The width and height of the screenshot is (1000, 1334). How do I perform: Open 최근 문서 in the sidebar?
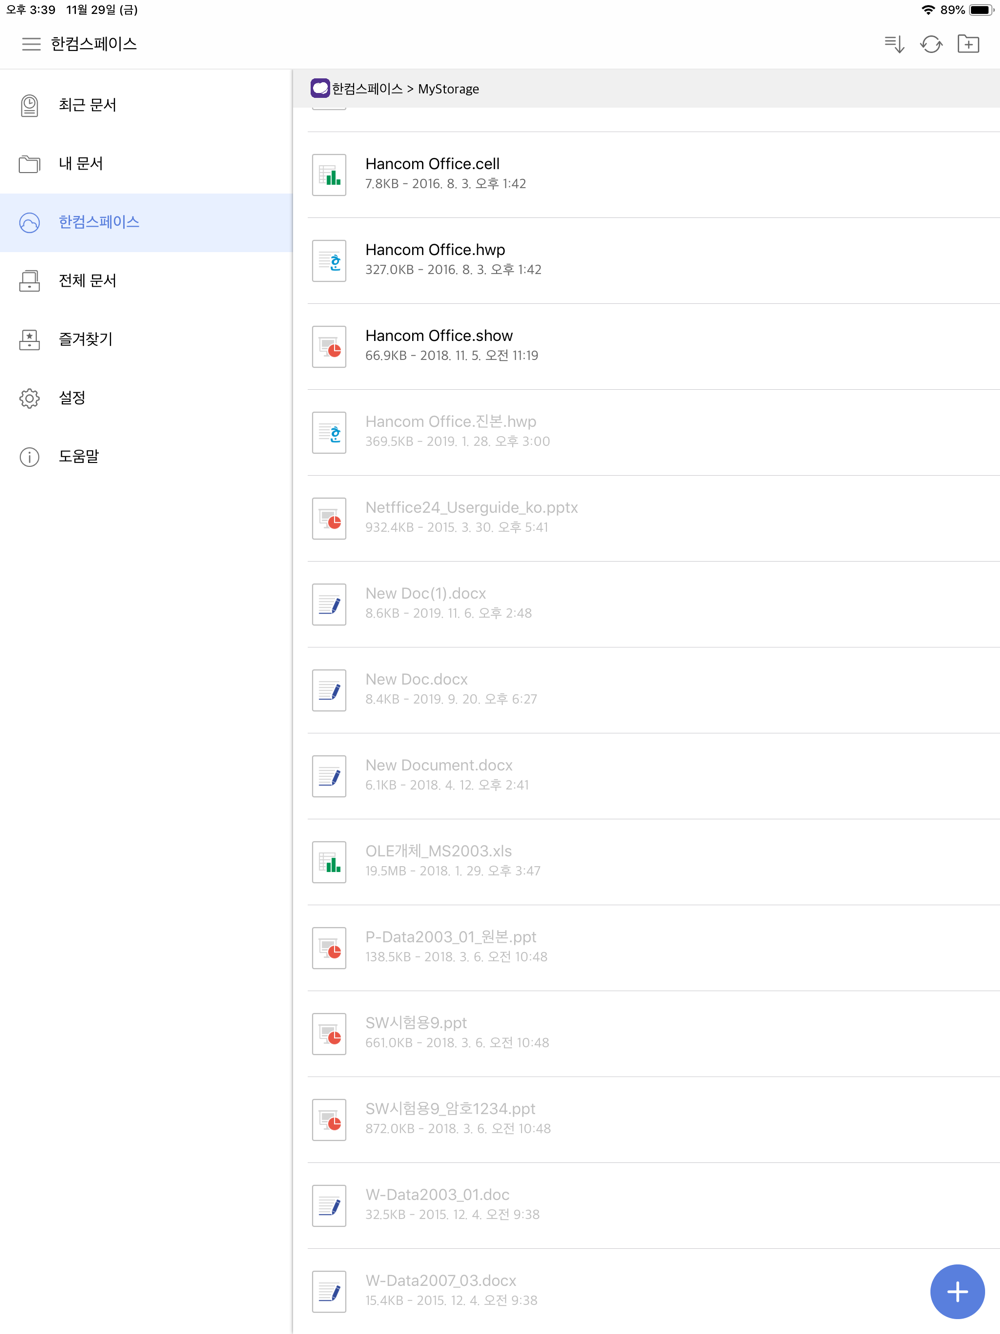coord(146,105)
